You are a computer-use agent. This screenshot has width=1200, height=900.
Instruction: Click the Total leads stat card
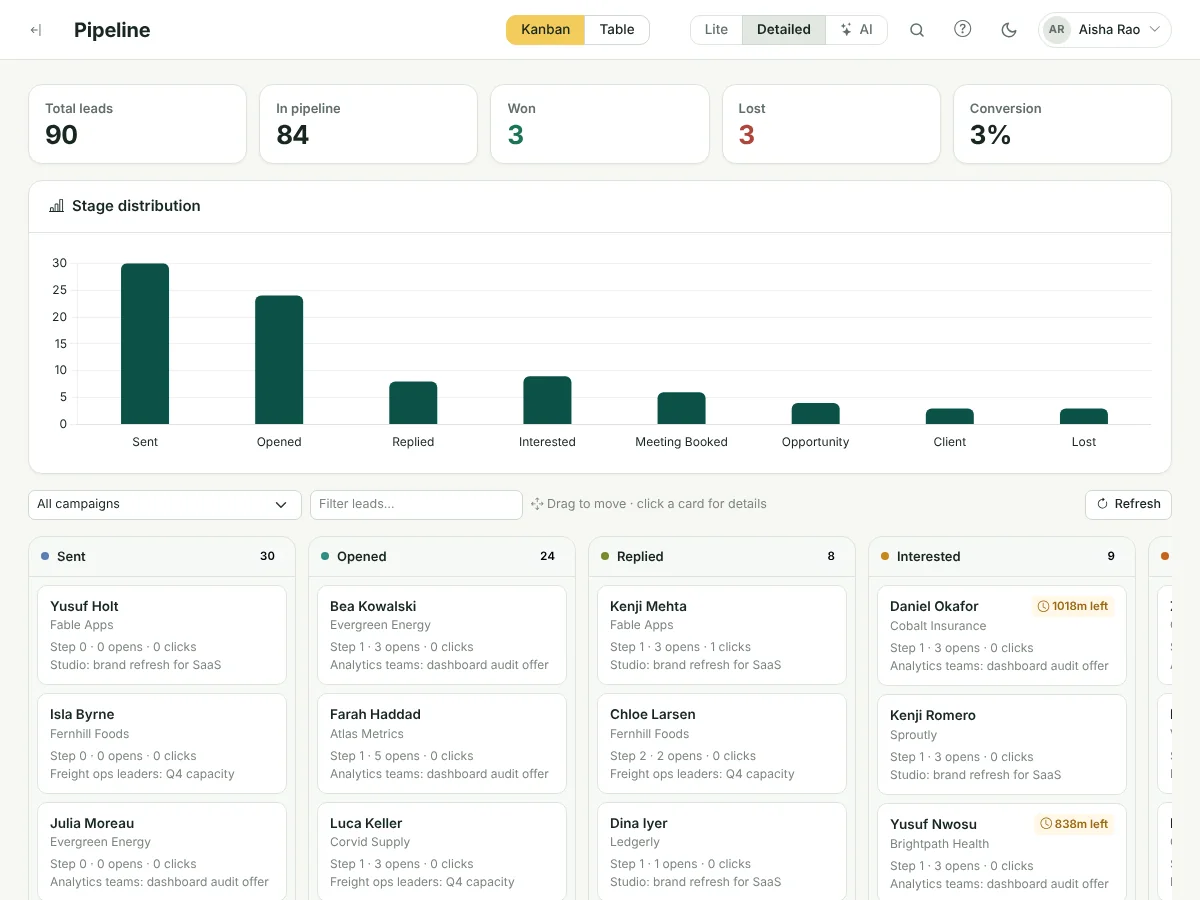point(138,124)
